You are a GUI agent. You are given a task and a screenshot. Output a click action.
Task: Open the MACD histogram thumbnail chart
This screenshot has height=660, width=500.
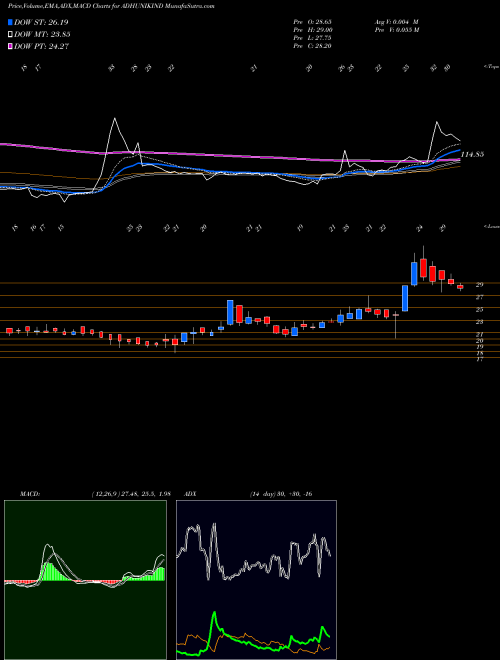[x=85, y=580]
